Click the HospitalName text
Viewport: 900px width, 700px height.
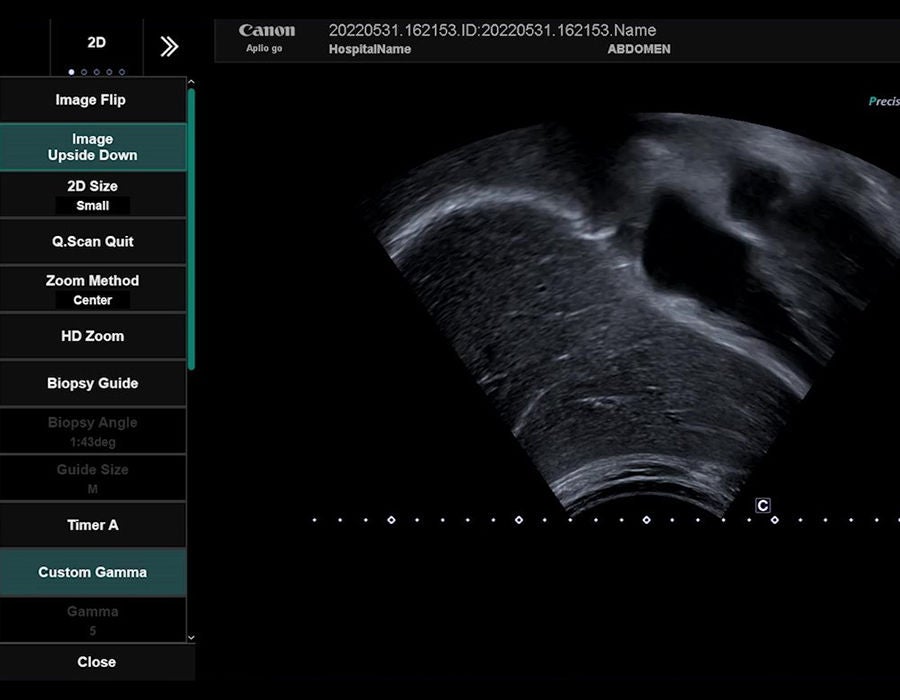[370, 49]
